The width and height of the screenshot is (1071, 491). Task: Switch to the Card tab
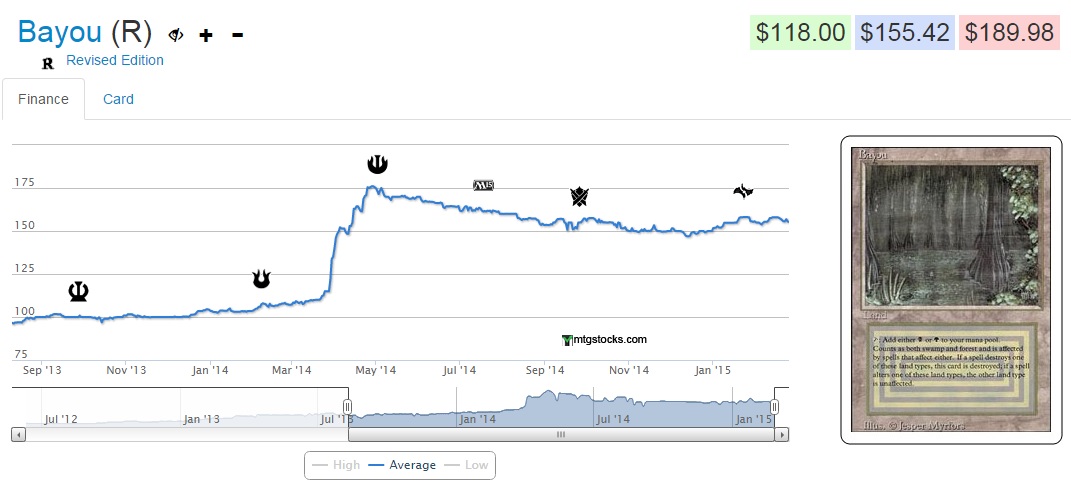coord(118,99)
